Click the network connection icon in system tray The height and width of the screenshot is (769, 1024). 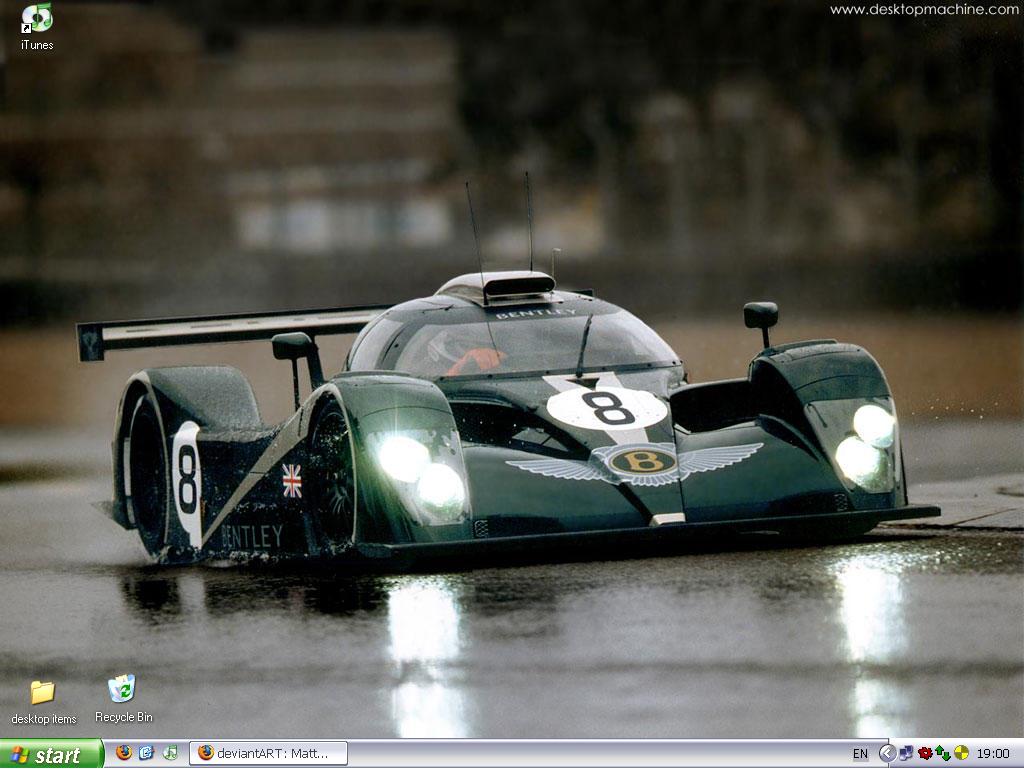(905, 753)
